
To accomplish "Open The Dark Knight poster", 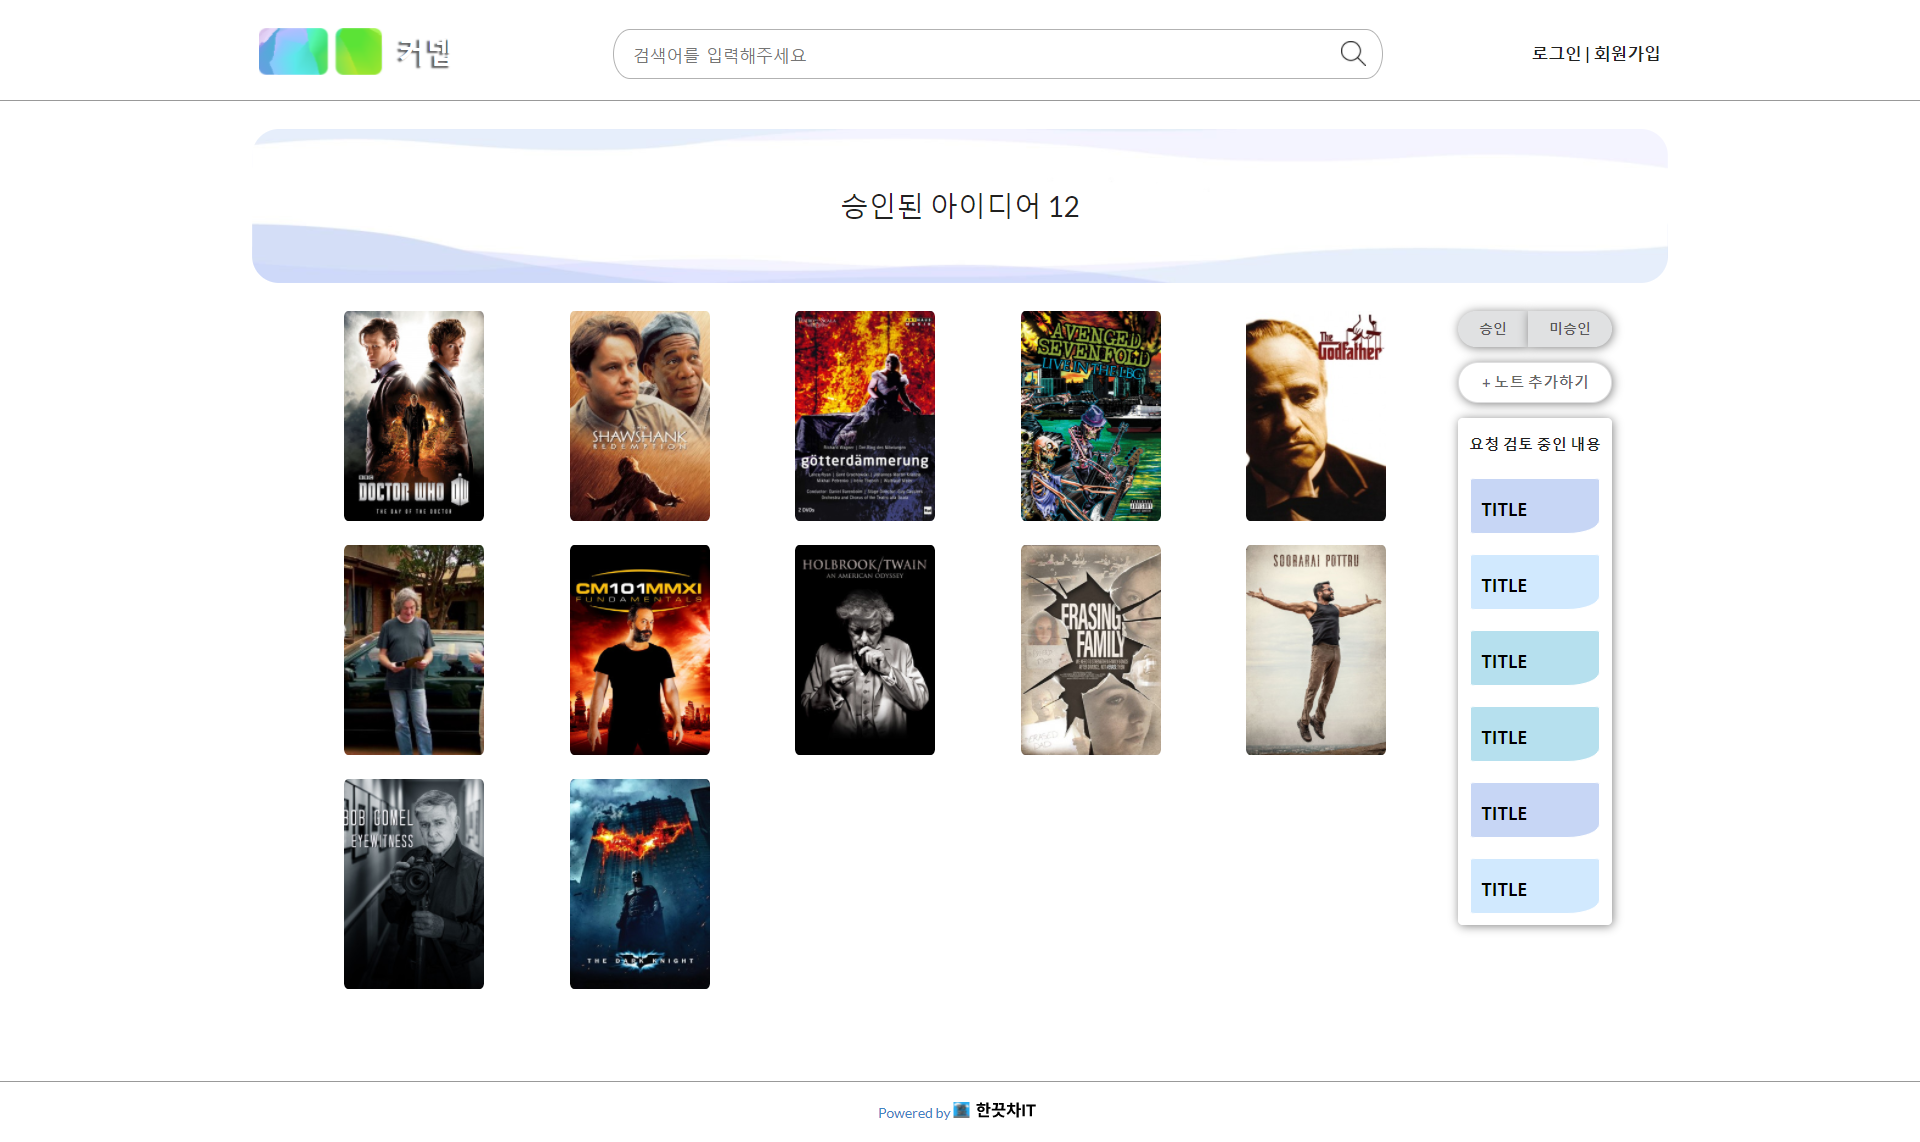I will pos(640,884).
